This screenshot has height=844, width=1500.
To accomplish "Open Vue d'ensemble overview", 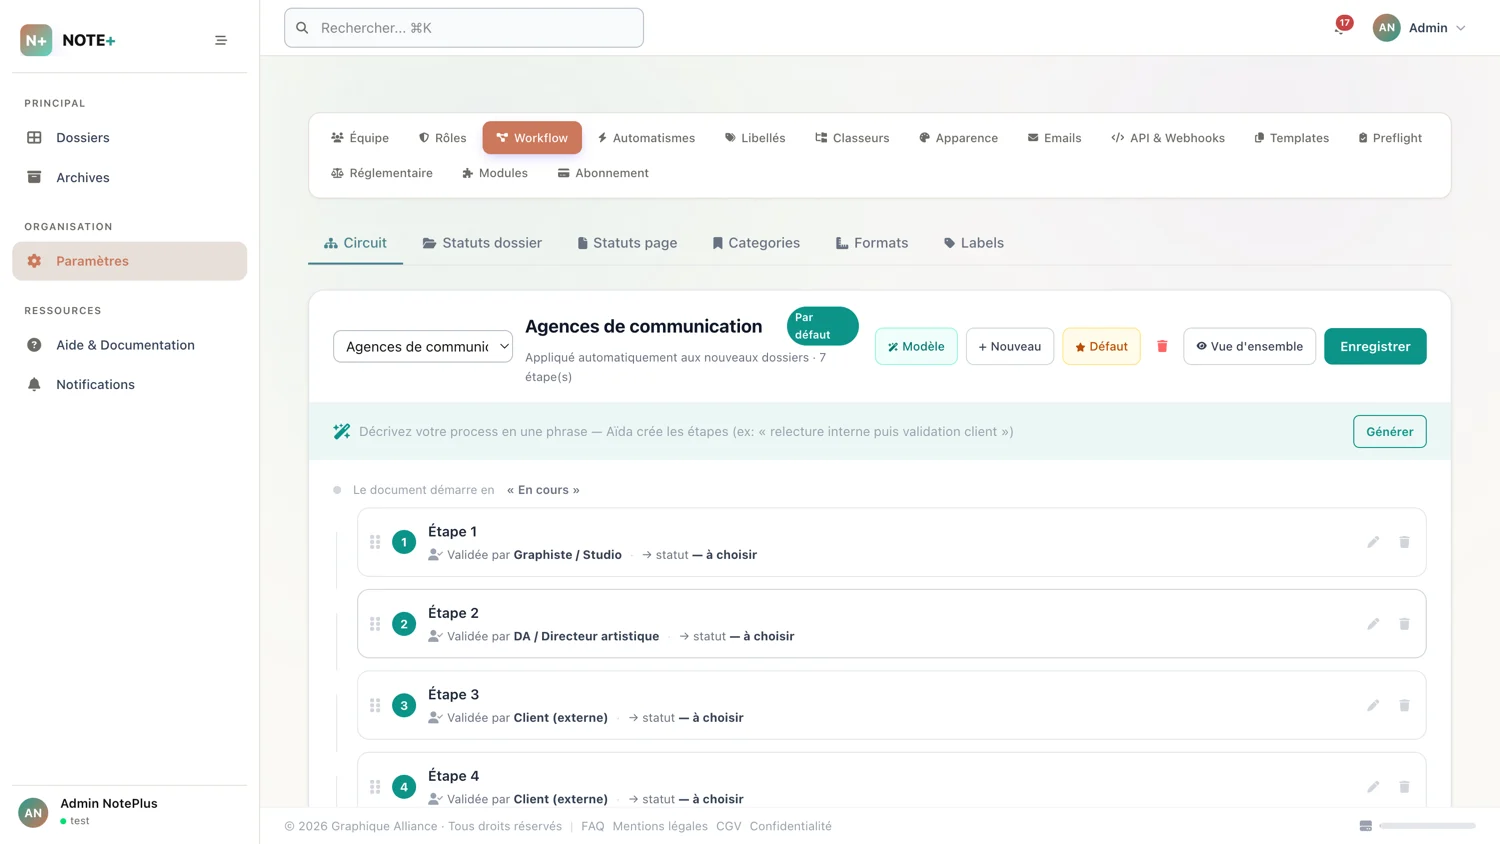I will pyautogui.click(x=1249, y=346).
